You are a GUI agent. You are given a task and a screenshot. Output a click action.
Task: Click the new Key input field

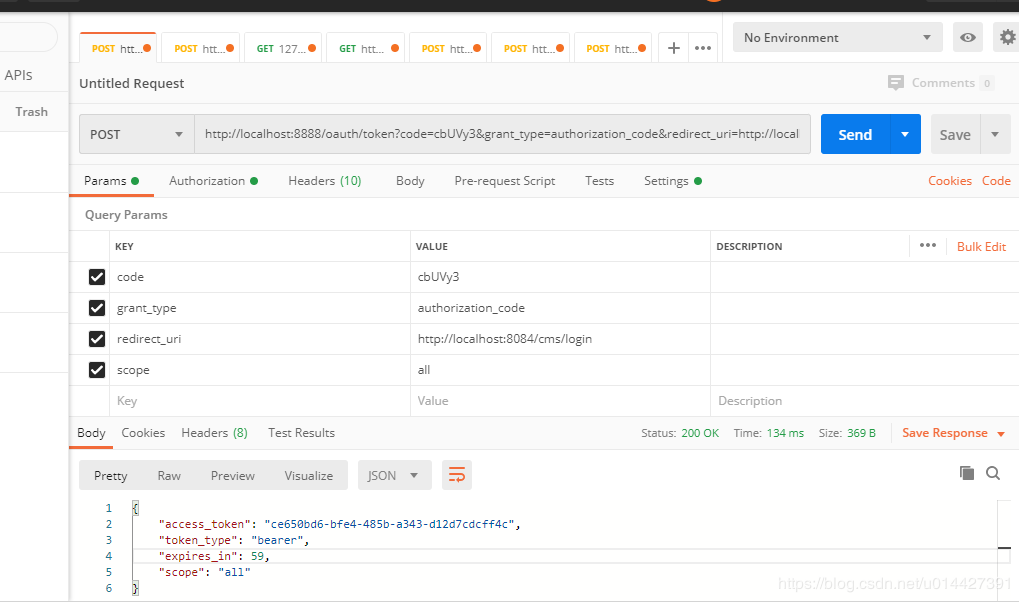[260, 401]
